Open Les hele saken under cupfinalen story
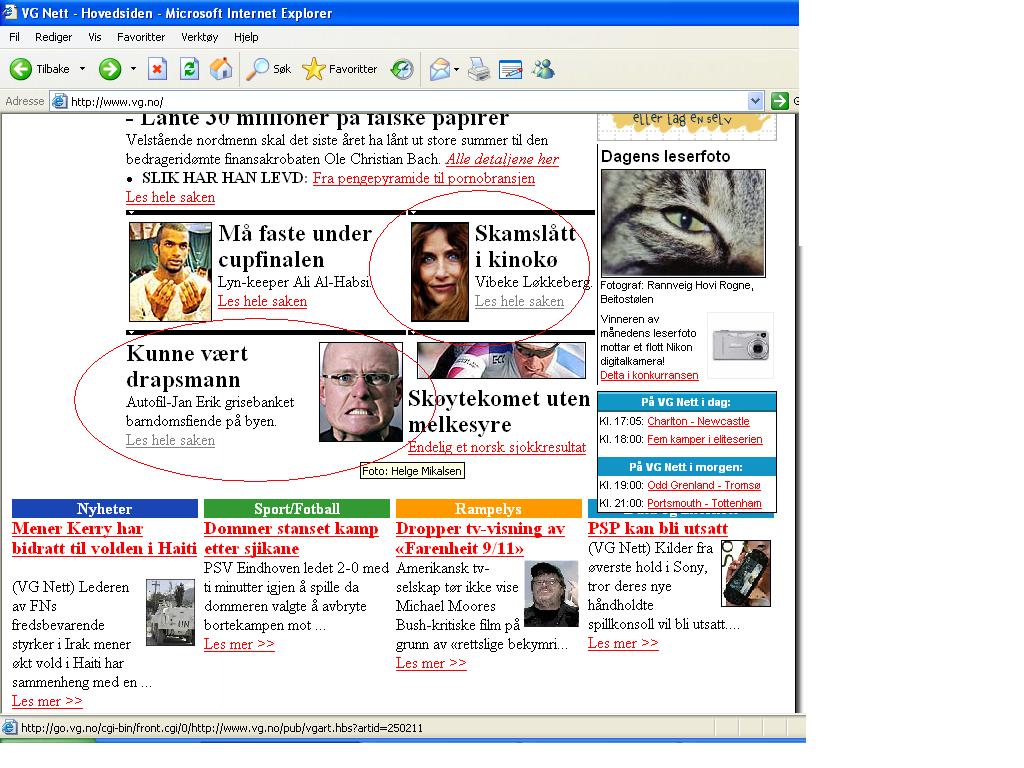 263,301
